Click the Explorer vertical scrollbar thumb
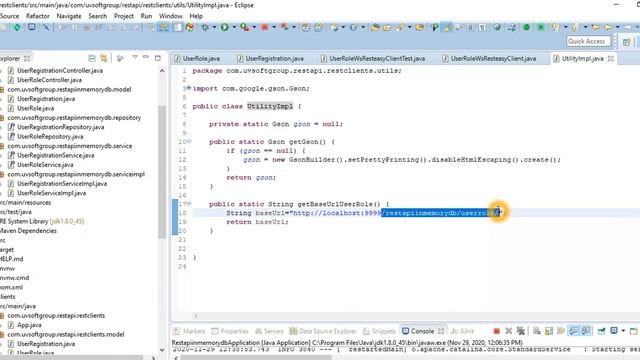This screenshot has width=640, height=360. pyautogui.click(x=162, y=171)
